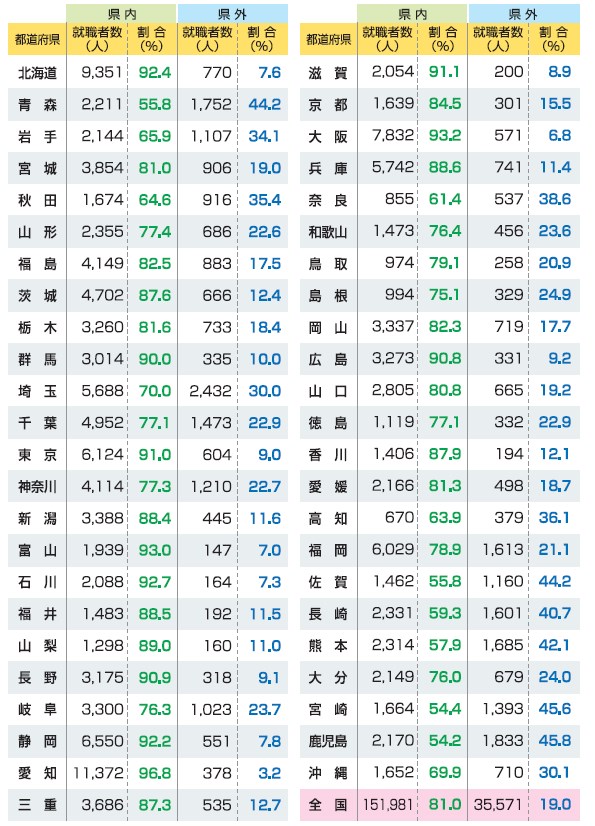The image size is (595, 826).
Task: Click 愛知 in-prefecture count 11,372
Action: 98,773
